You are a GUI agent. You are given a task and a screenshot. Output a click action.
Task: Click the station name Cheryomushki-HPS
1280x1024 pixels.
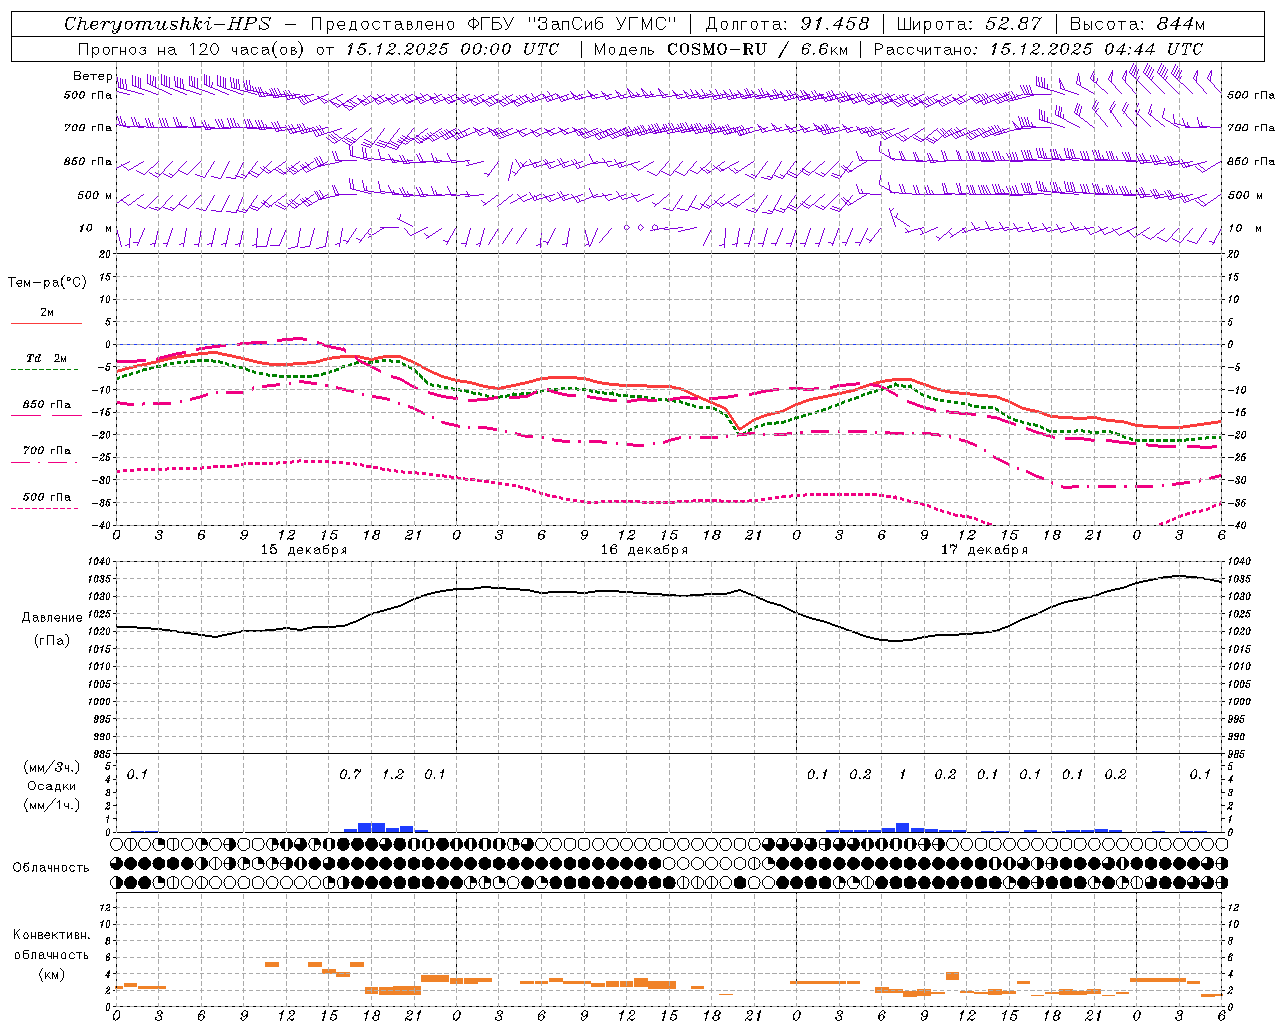coord(167,24)
